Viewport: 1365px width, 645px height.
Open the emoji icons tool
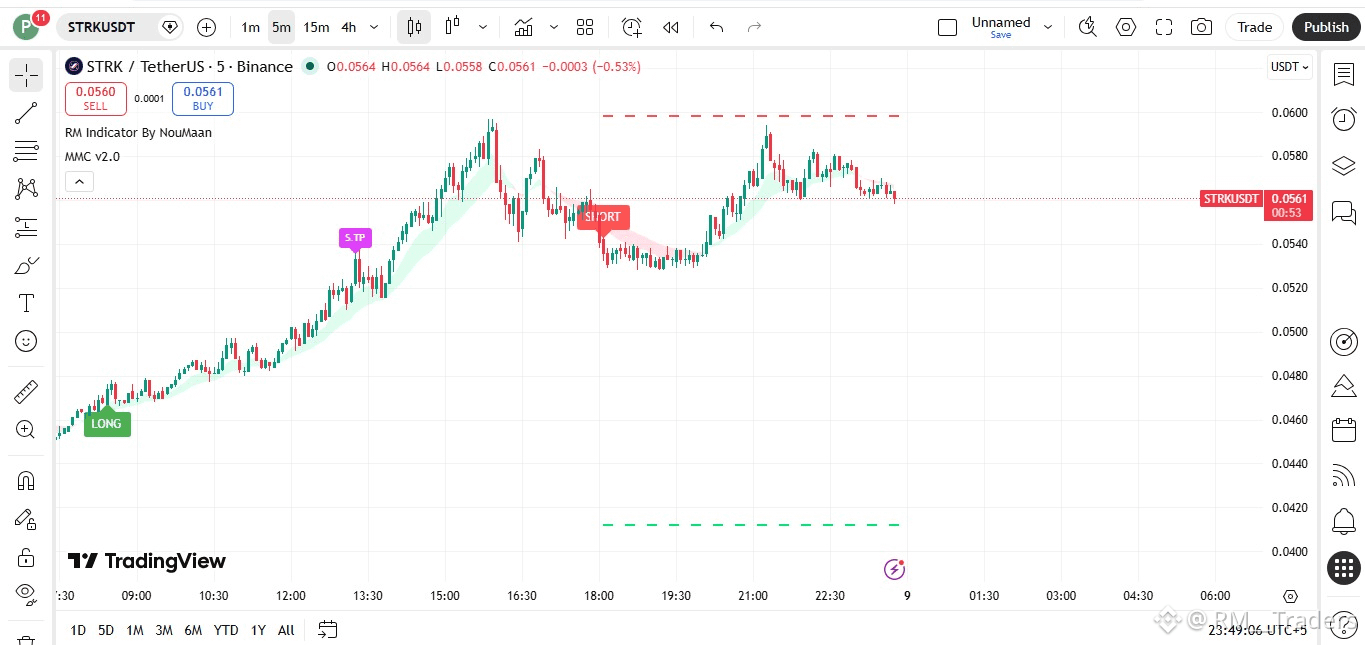coord(26,341)
